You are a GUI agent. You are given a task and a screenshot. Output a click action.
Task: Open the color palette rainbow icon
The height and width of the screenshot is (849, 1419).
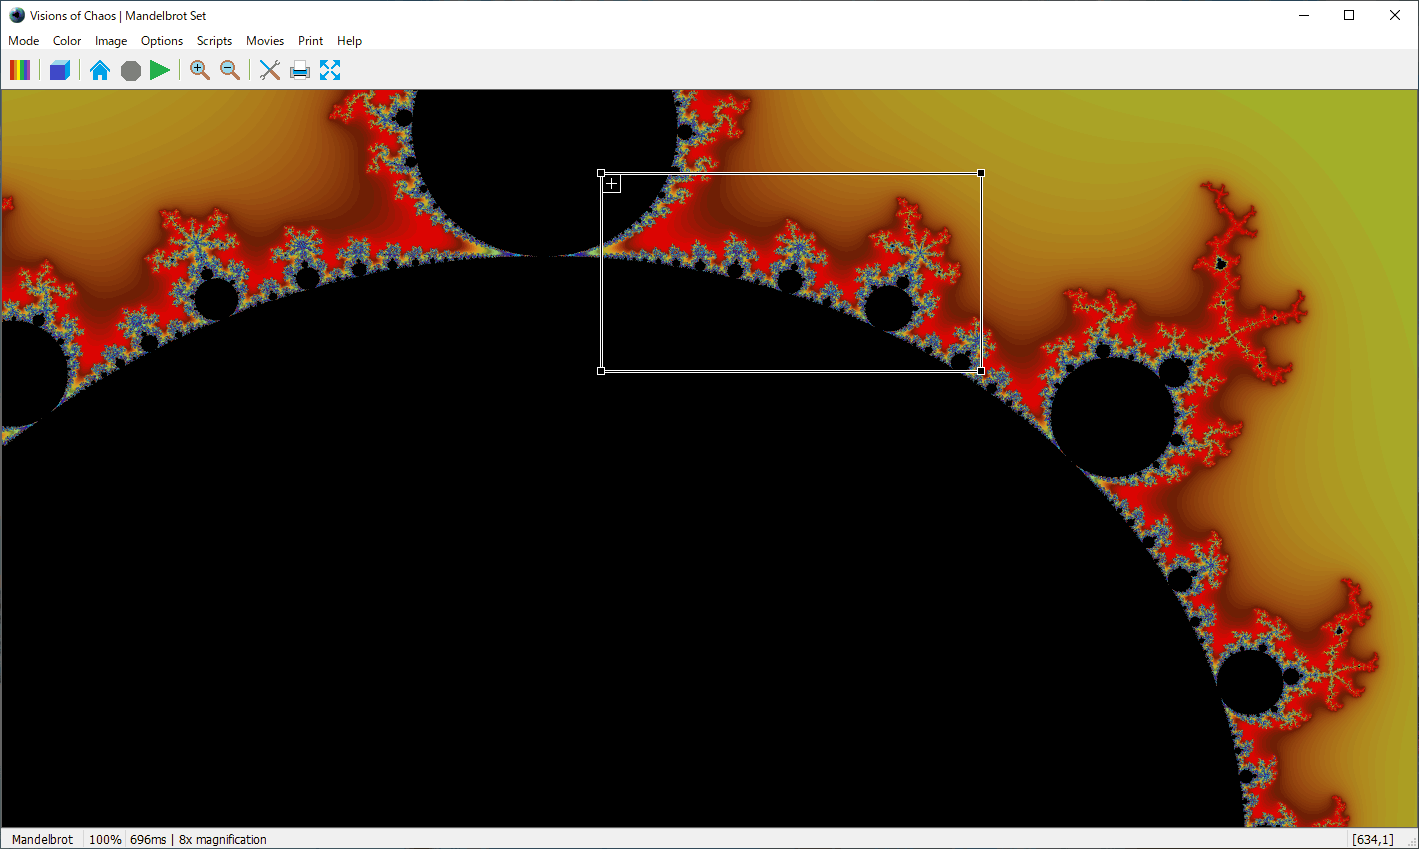[x=20, y=70]
